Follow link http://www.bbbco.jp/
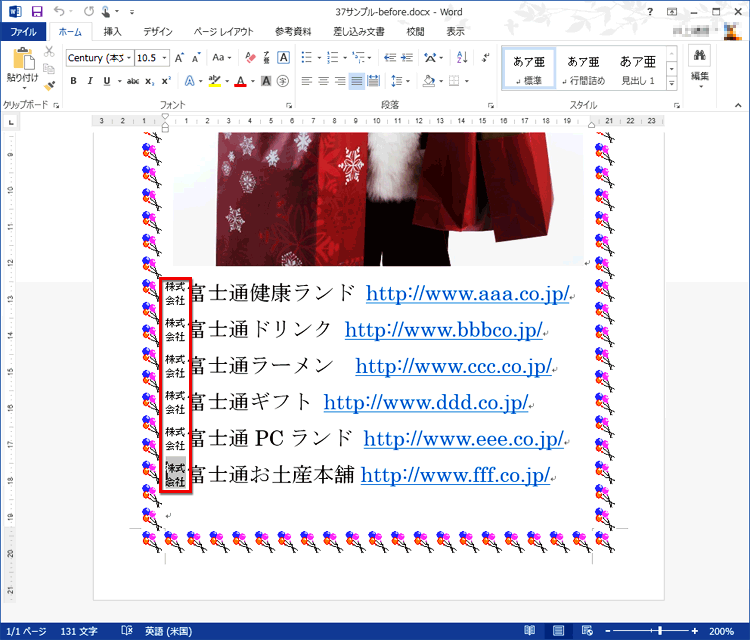Viewport: 750px width, 640px height. click(x=444, y=330)
